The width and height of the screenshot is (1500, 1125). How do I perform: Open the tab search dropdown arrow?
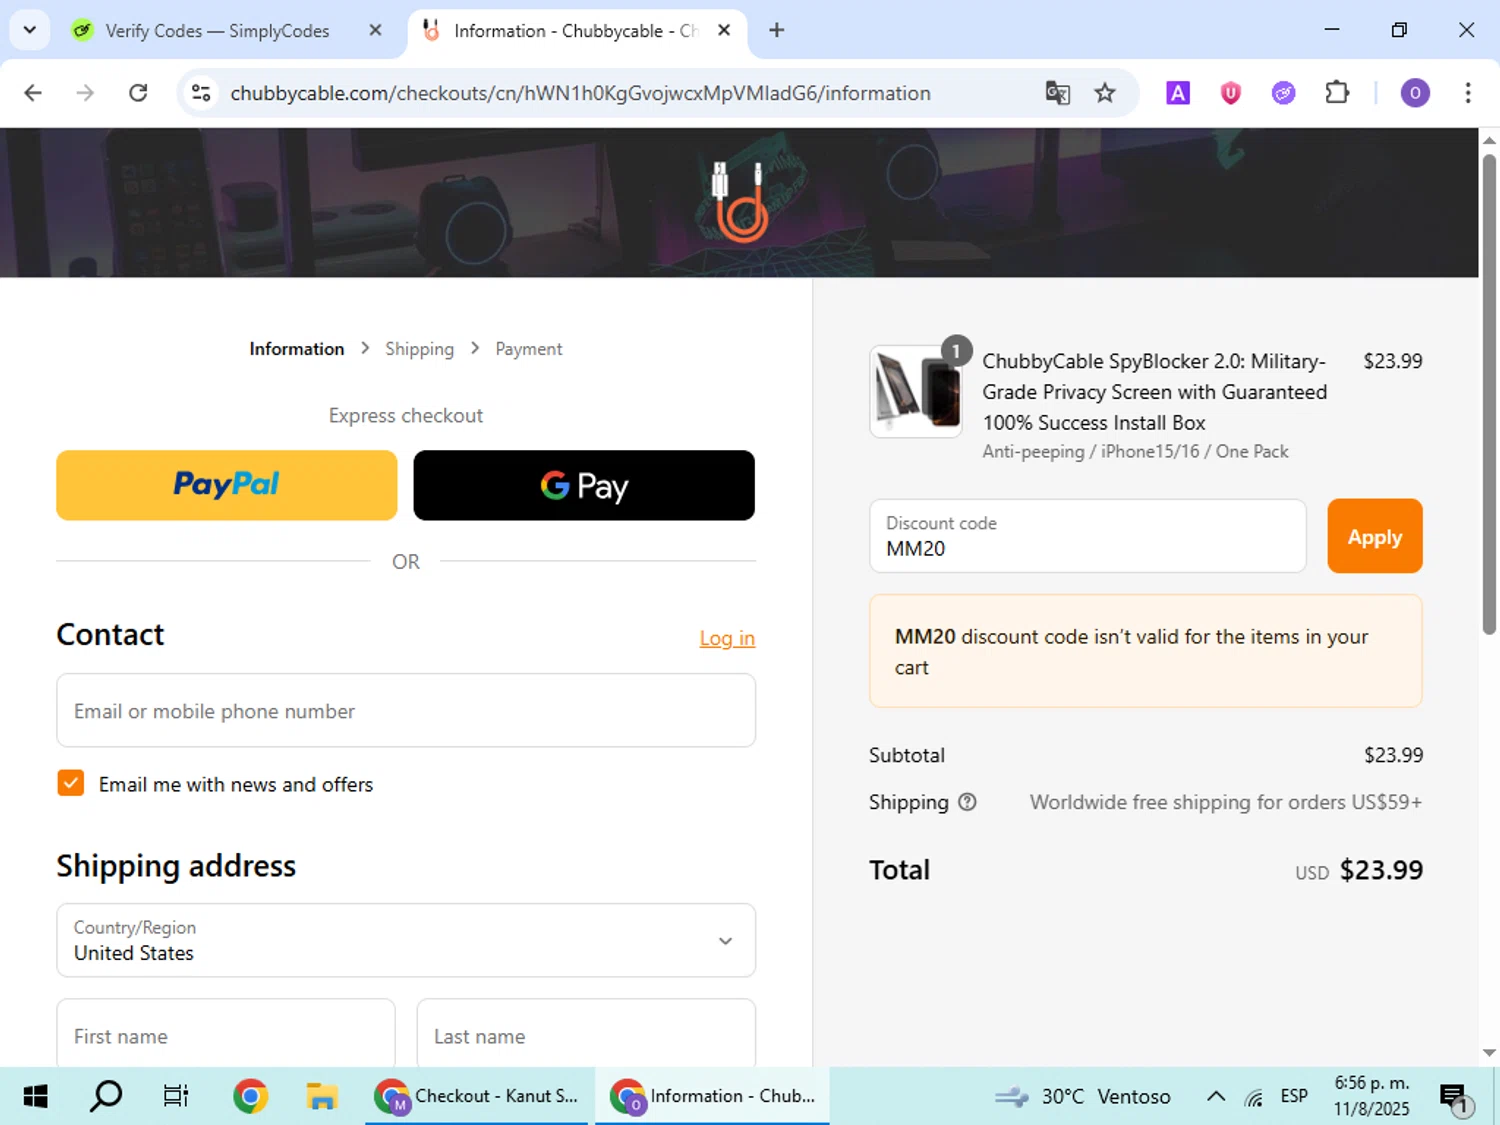pyautogui.click(x=30, y=30)
